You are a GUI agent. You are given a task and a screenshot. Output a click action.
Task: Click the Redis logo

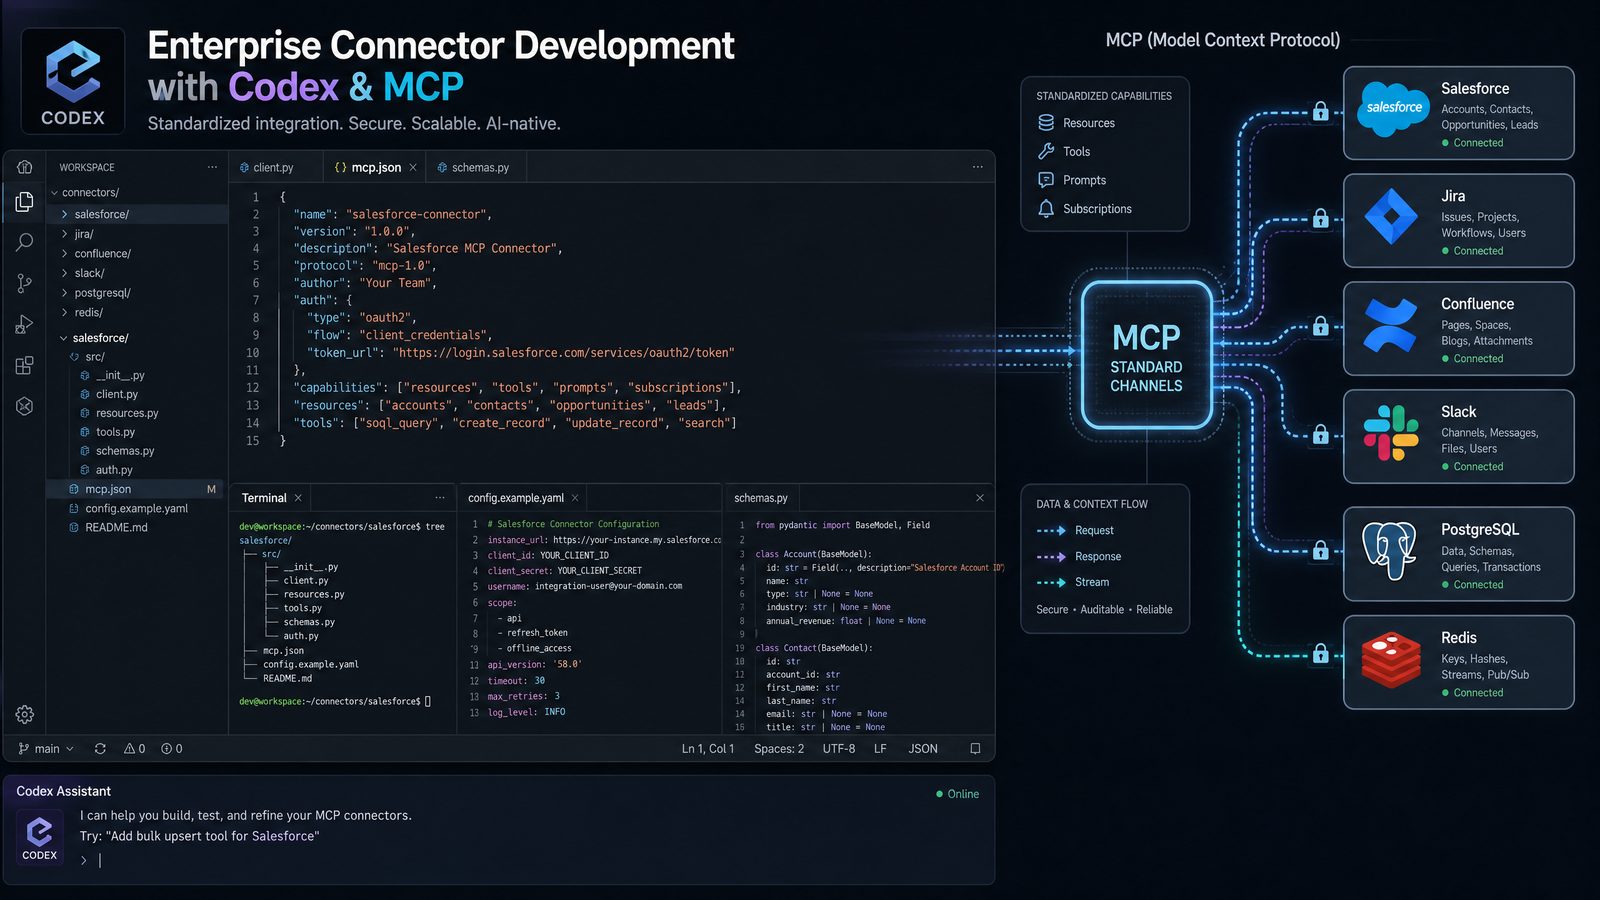point(1391,660)
